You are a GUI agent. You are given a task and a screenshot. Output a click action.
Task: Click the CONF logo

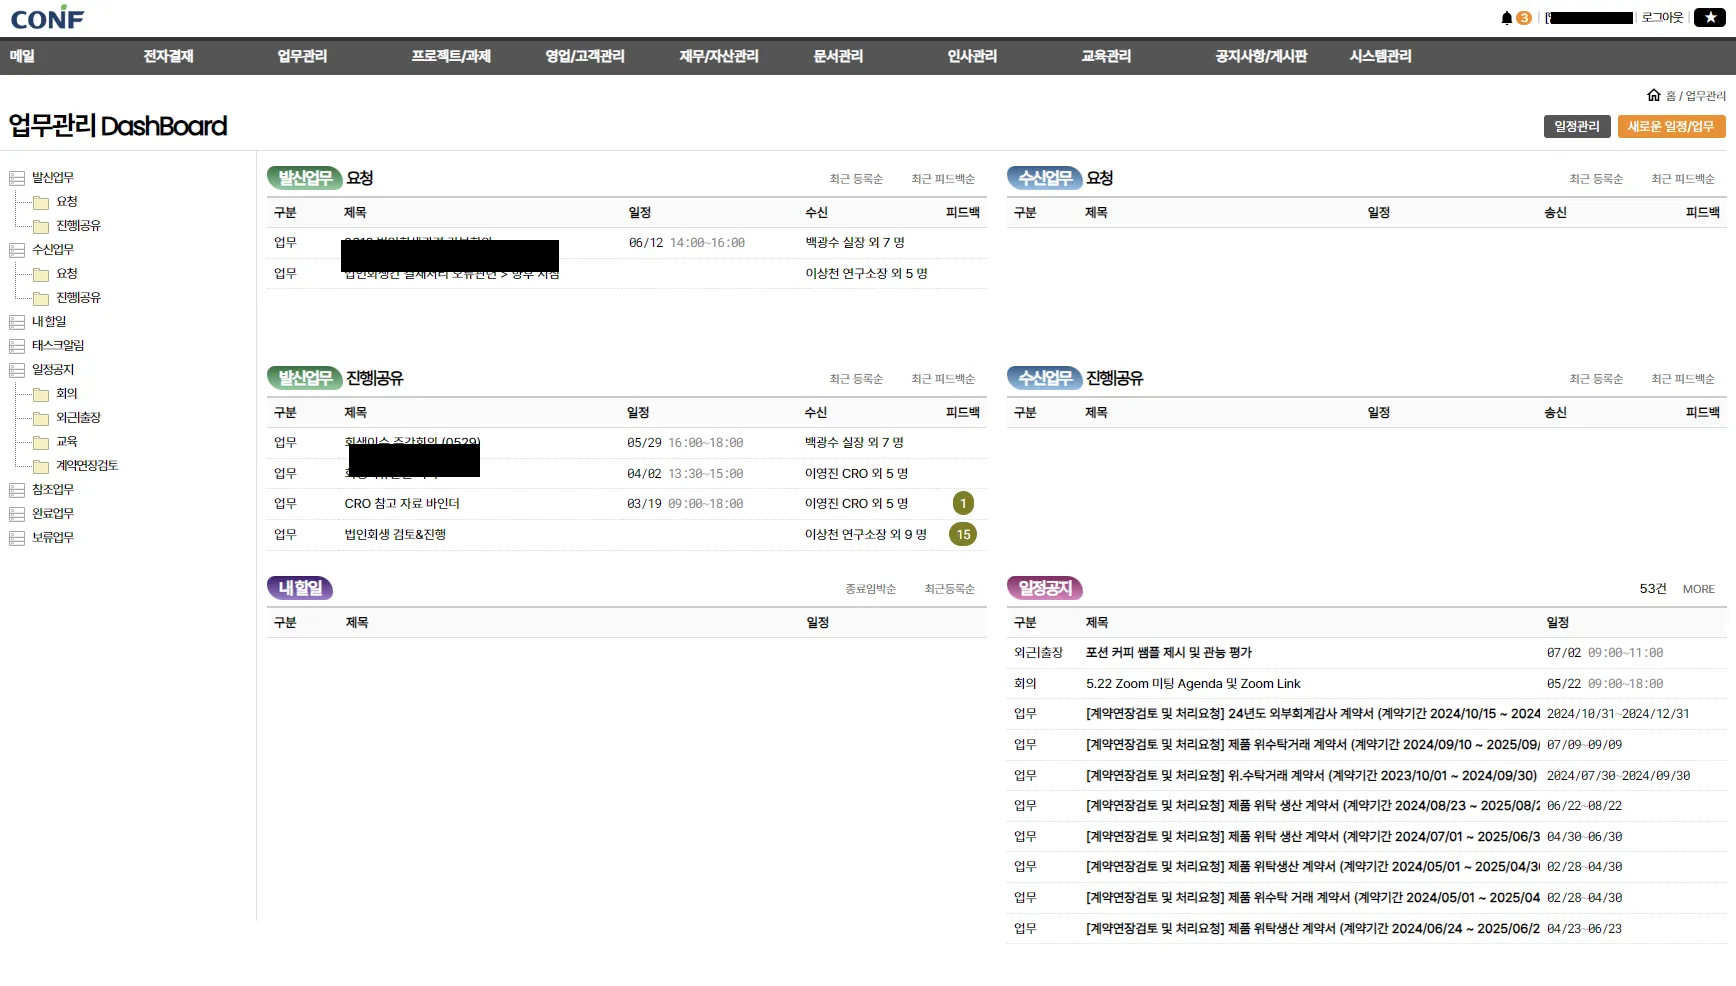(x=47, y=18)
